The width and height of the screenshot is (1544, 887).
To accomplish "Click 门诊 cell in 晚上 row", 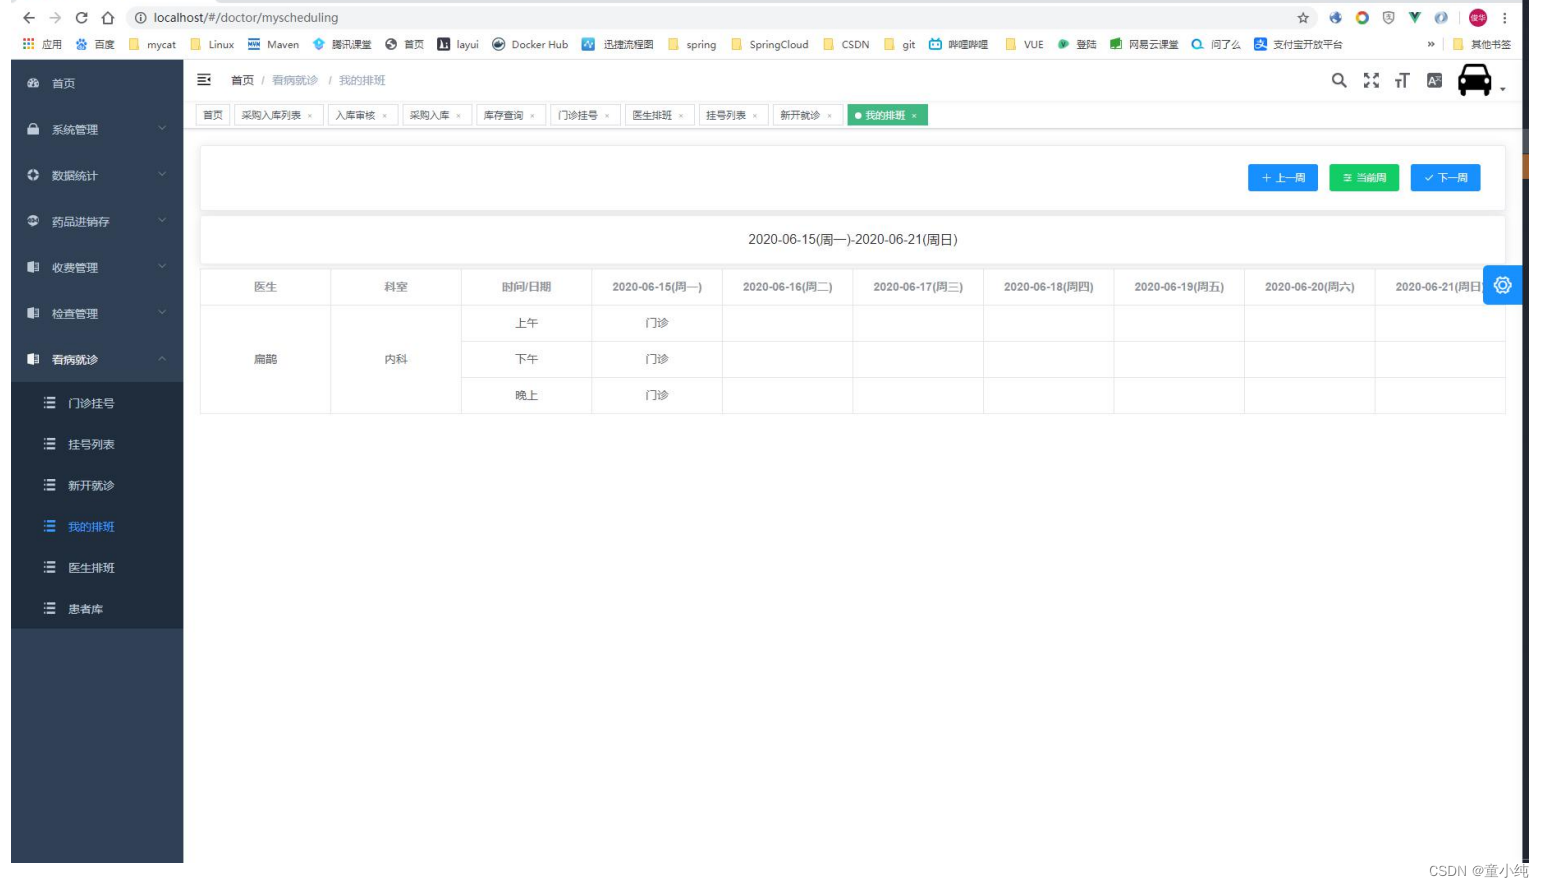I will click(657, 395).
